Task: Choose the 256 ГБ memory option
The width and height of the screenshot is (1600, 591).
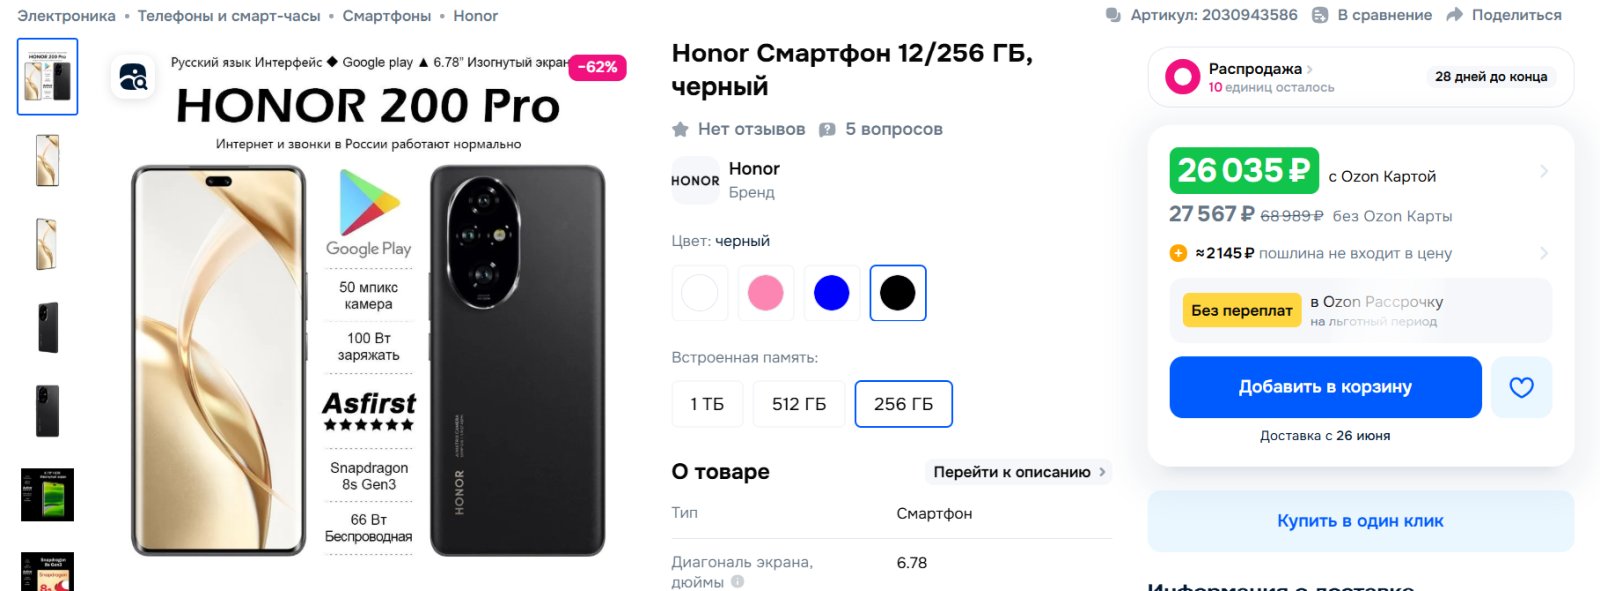Action: point(903,404)
